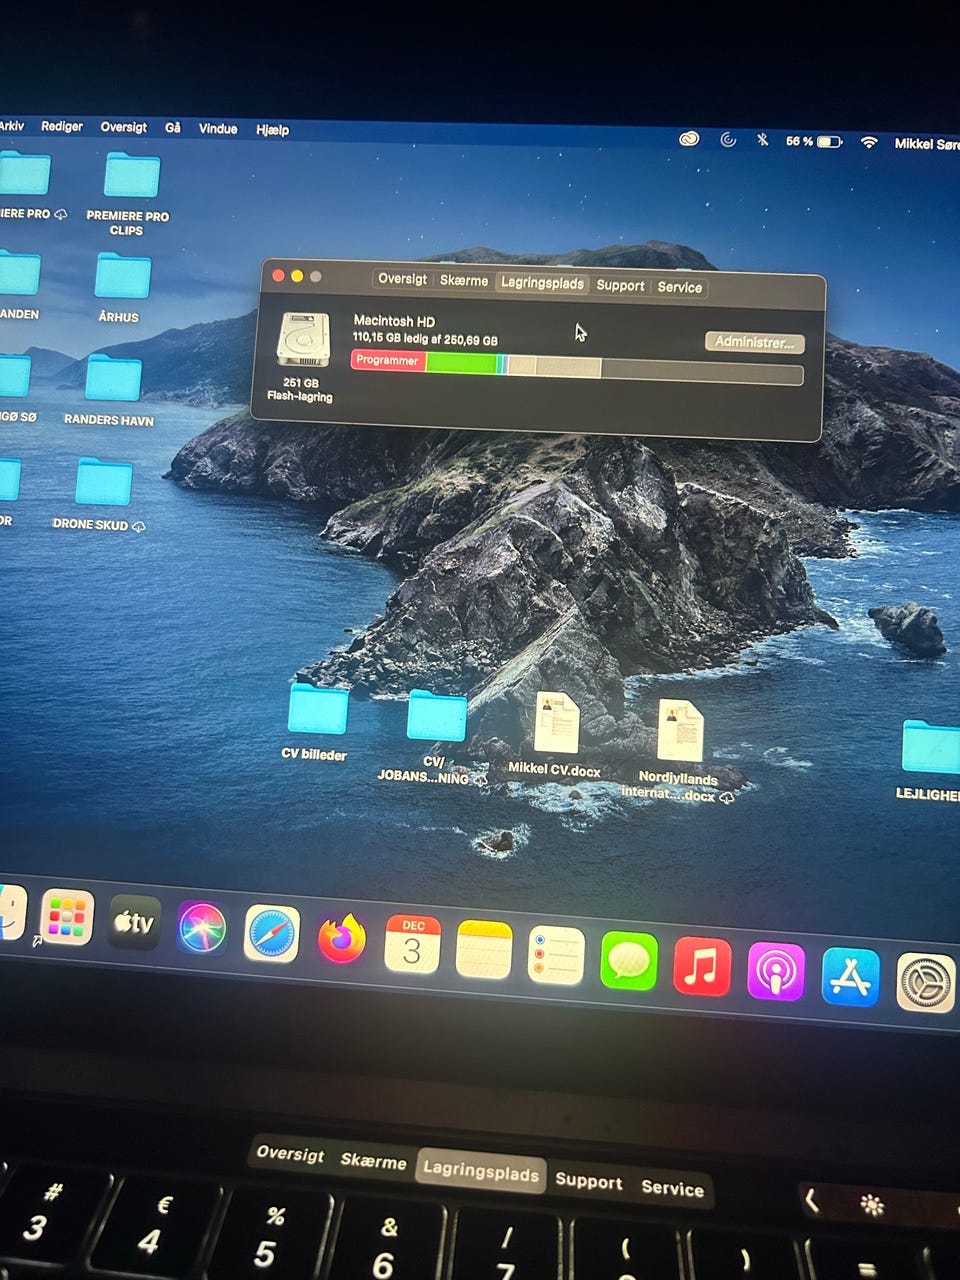Click the Mikkel user name in menu bar
Image resolution: width=960 pixels, height=1280 pixels.
[x=926, y=144]
